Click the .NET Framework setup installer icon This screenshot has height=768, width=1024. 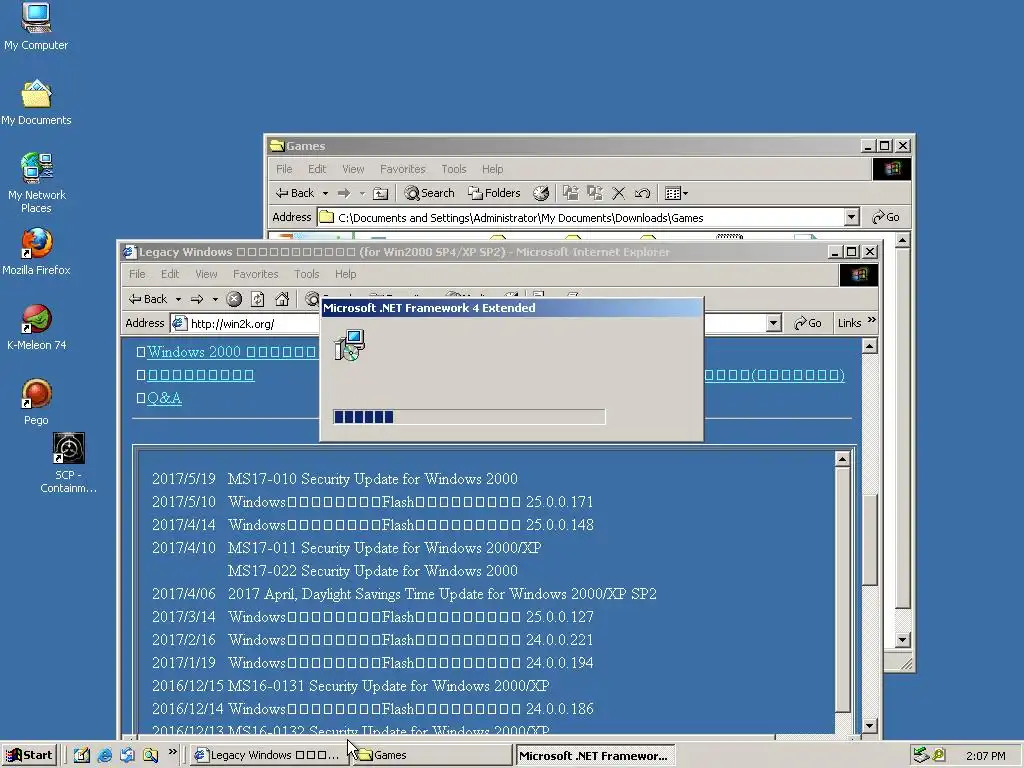[350, 345]
